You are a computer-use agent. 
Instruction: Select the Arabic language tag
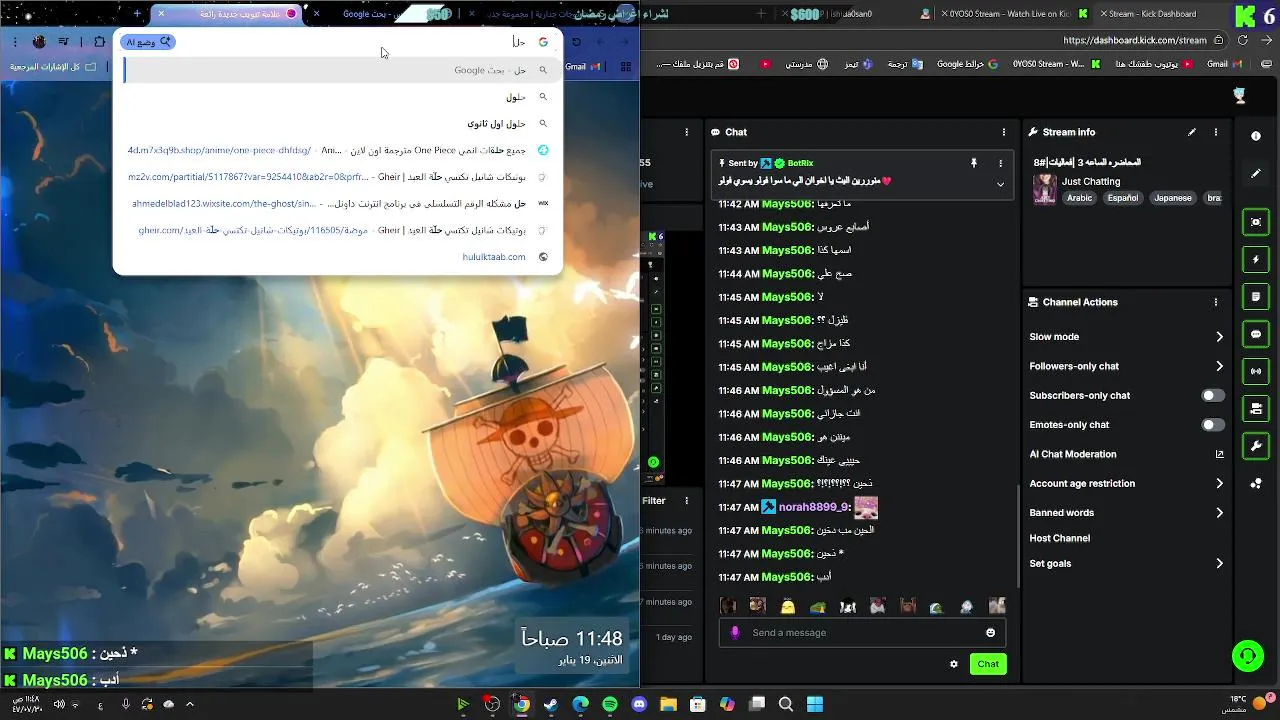pyautogui.click(x=1079, y=198)
